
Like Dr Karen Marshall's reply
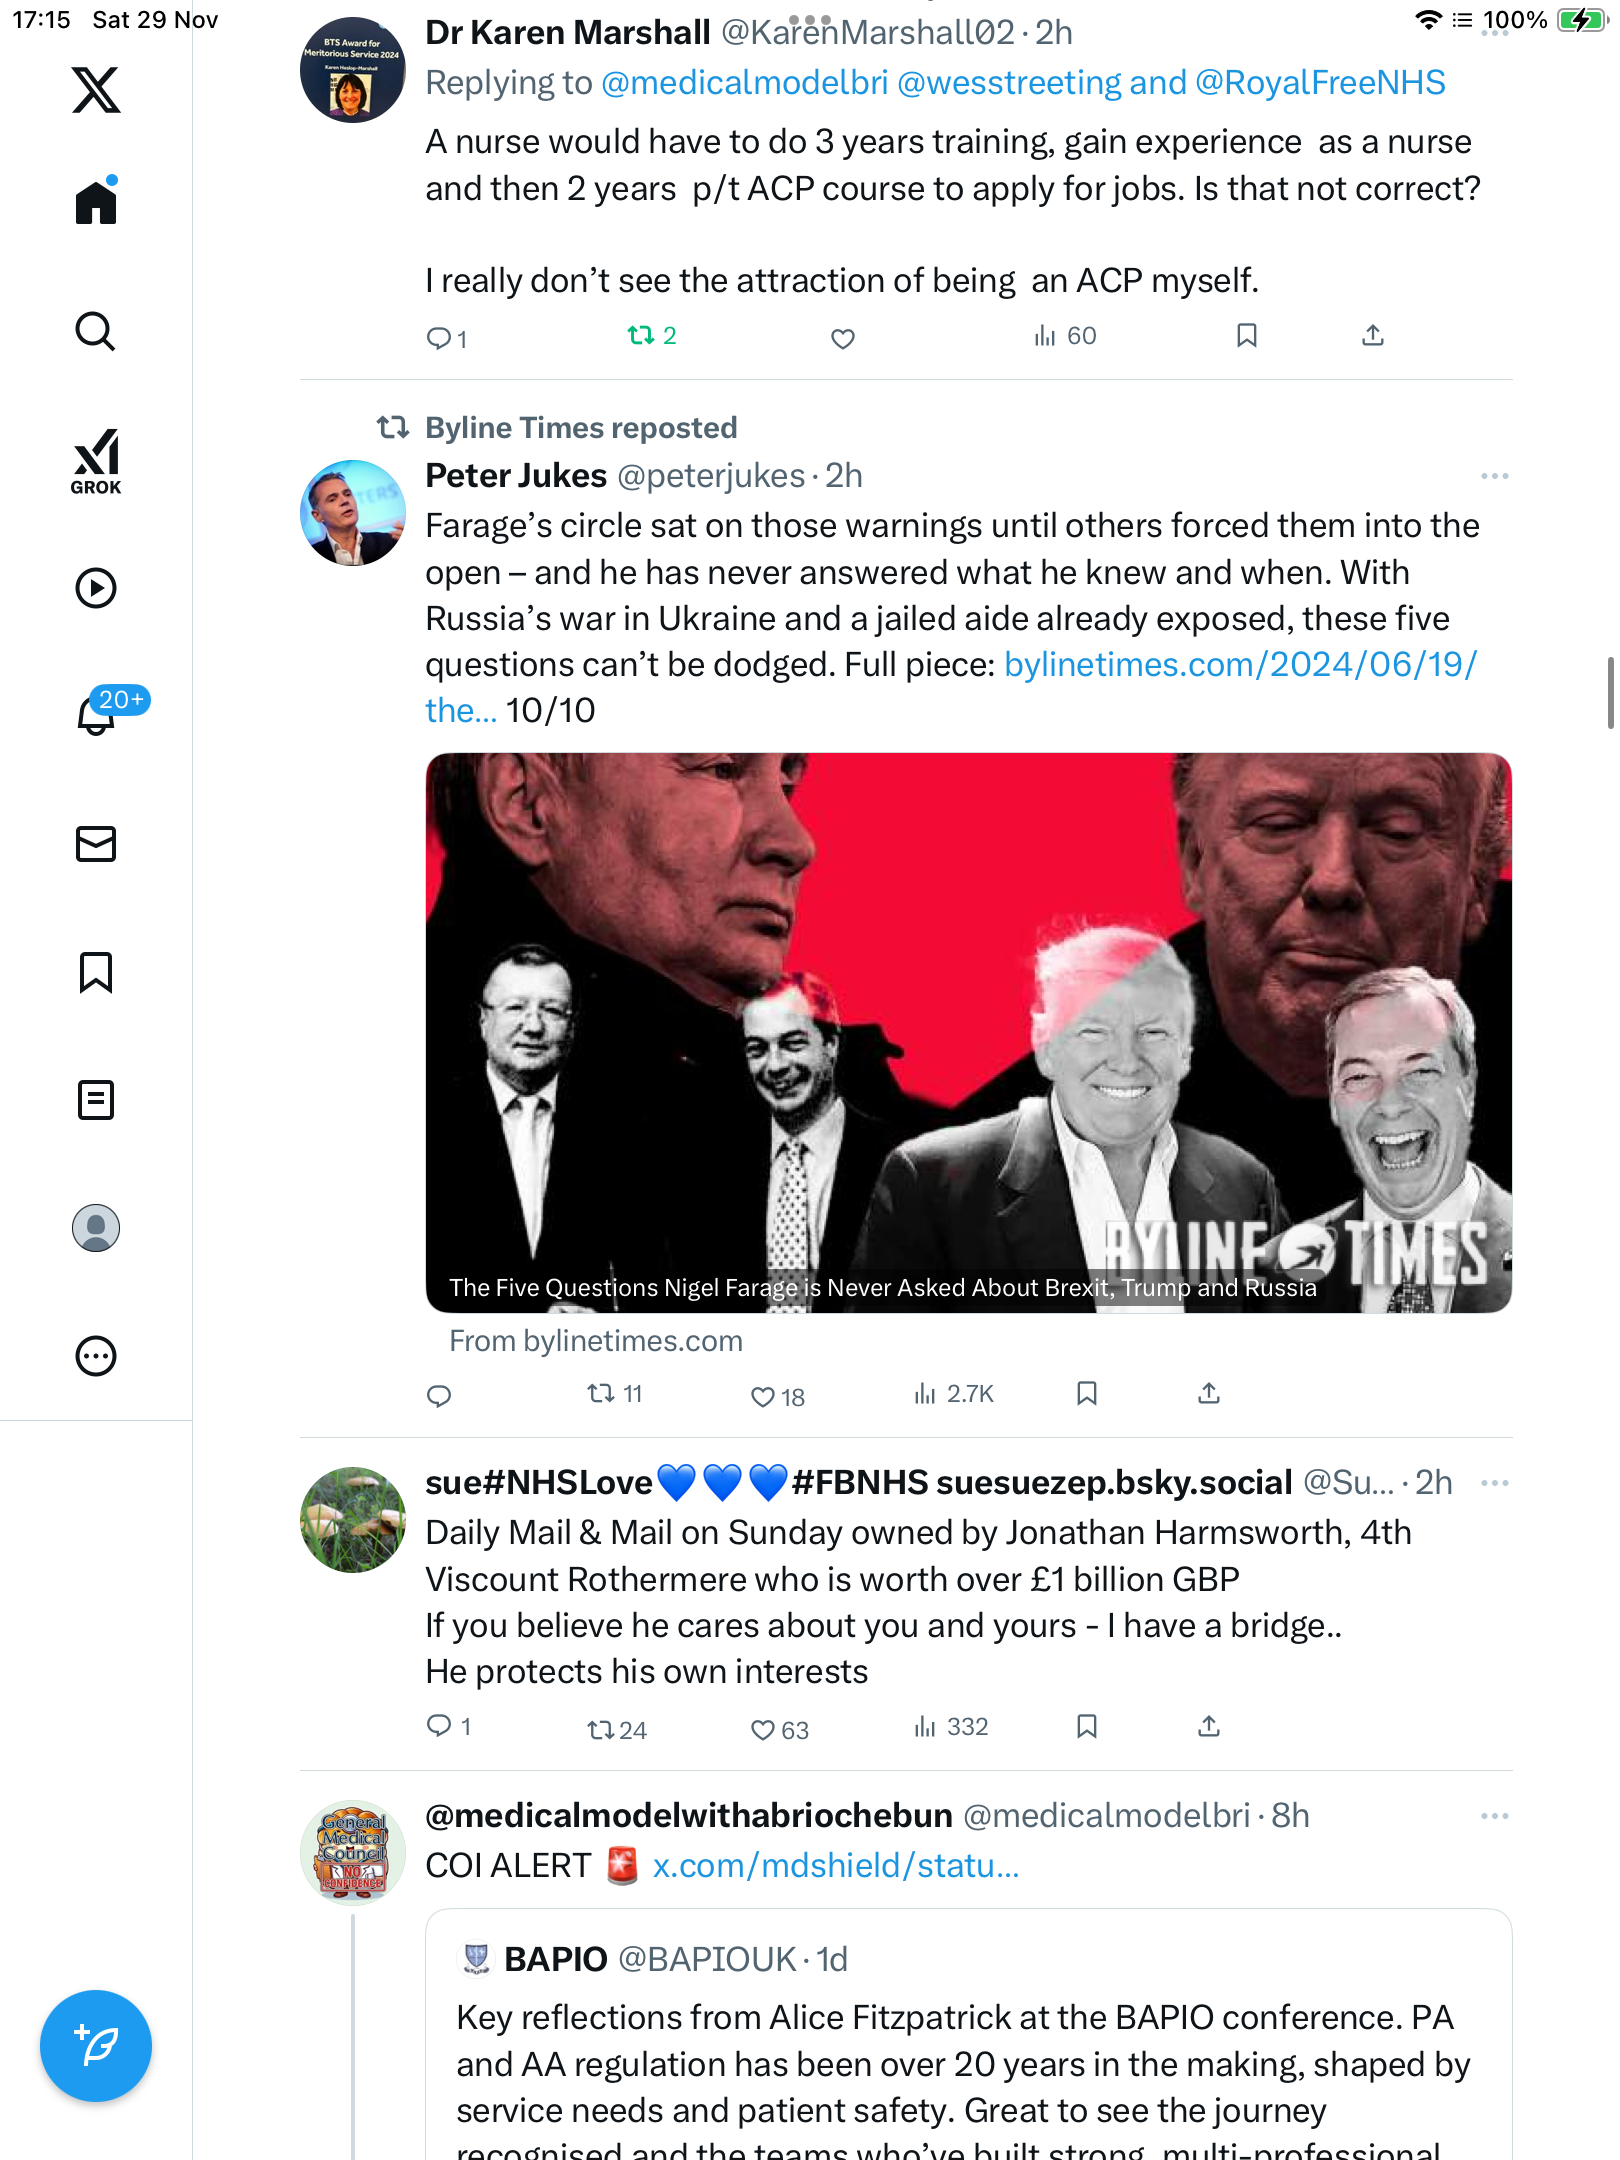point(843,338)
